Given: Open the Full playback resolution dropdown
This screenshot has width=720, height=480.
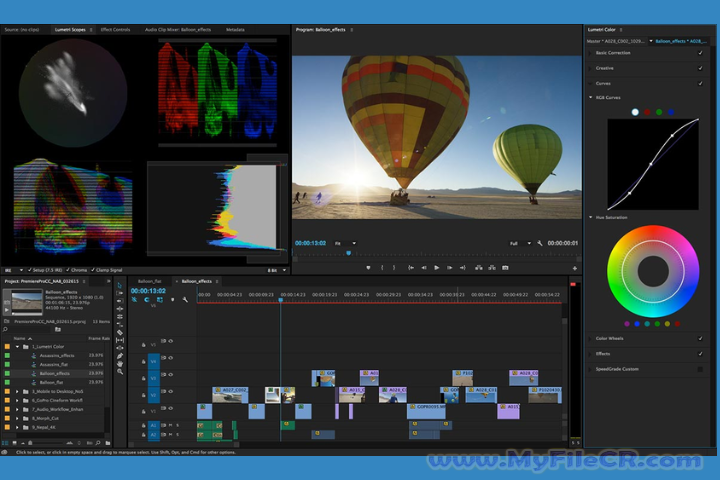Looking at the screenshot, I should tap(520, 243).
